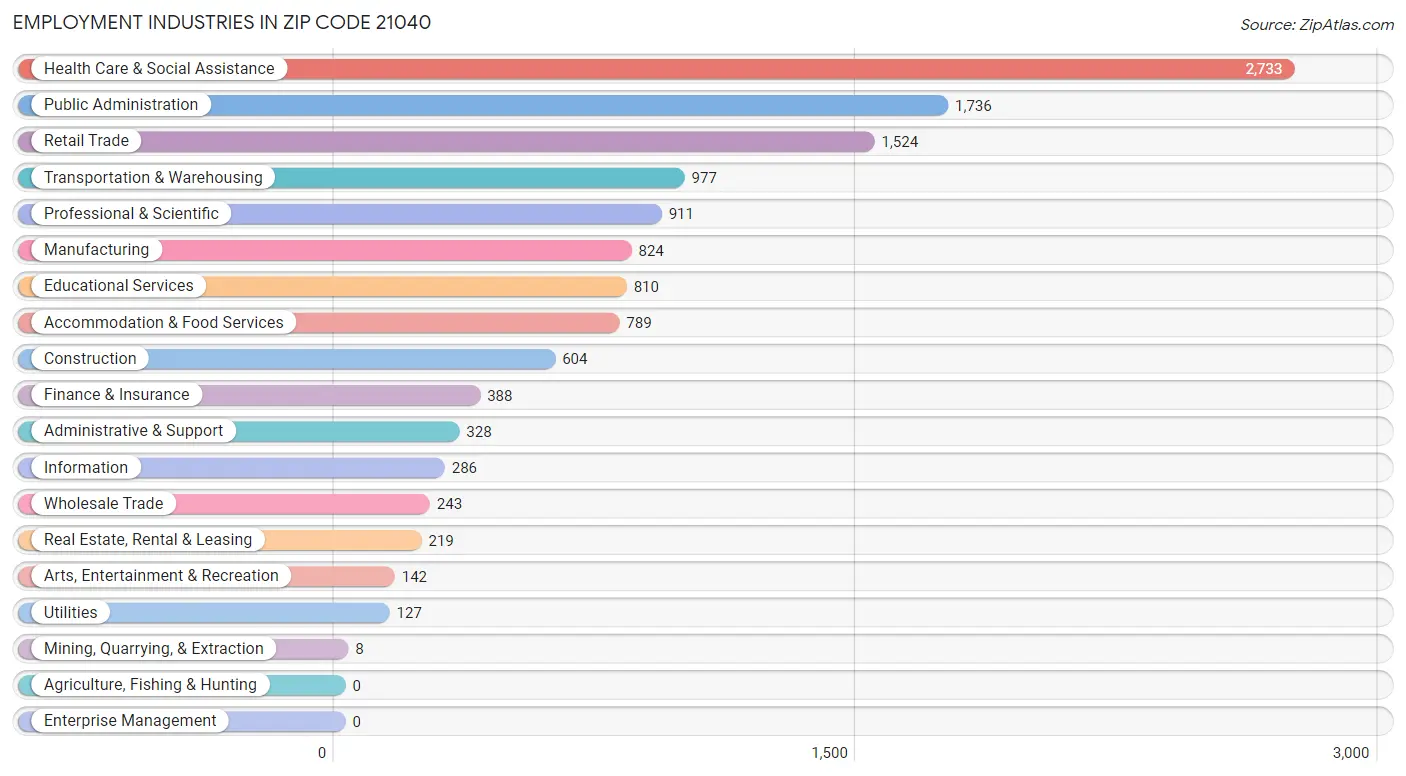Select the Utilities label

71,613
